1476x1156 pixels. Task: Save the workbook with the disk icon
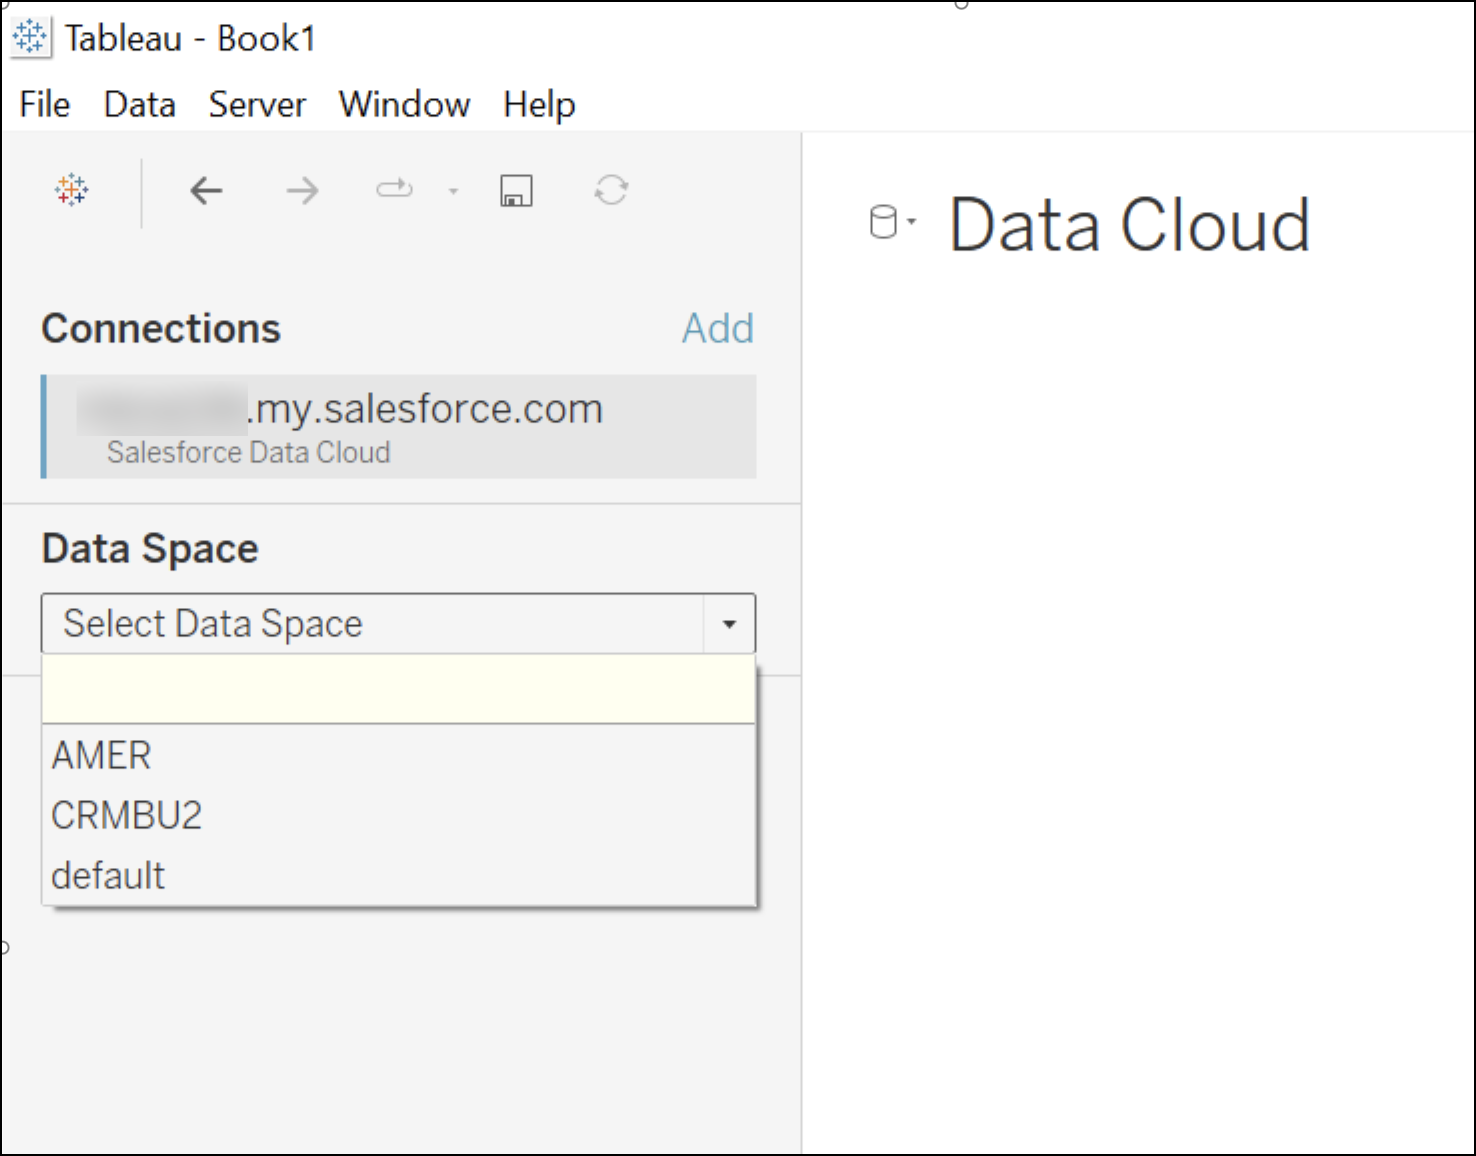pos(516,190)
